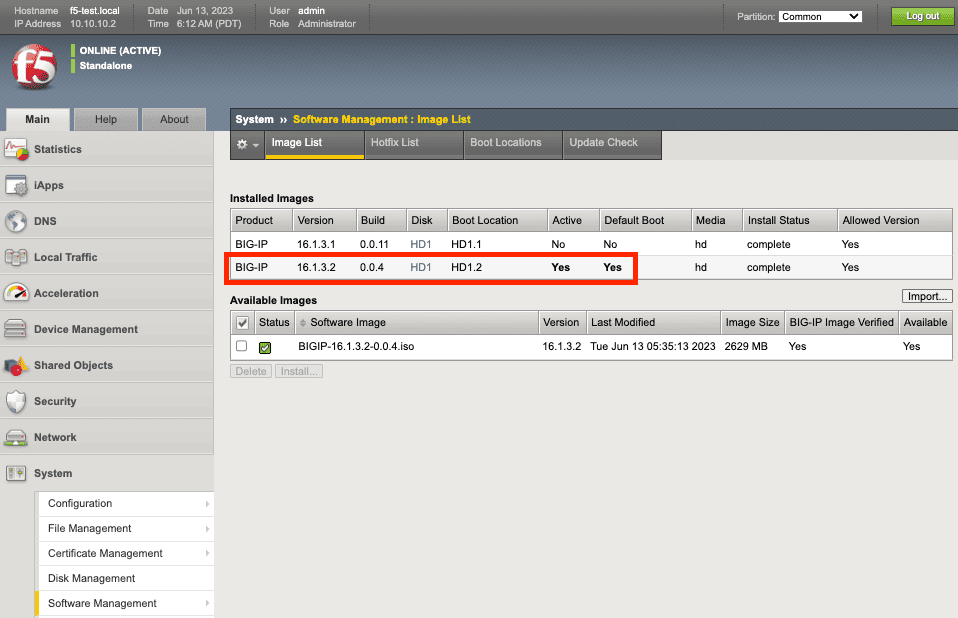Expand the Configuration submenu arrow

click(207, 504)
